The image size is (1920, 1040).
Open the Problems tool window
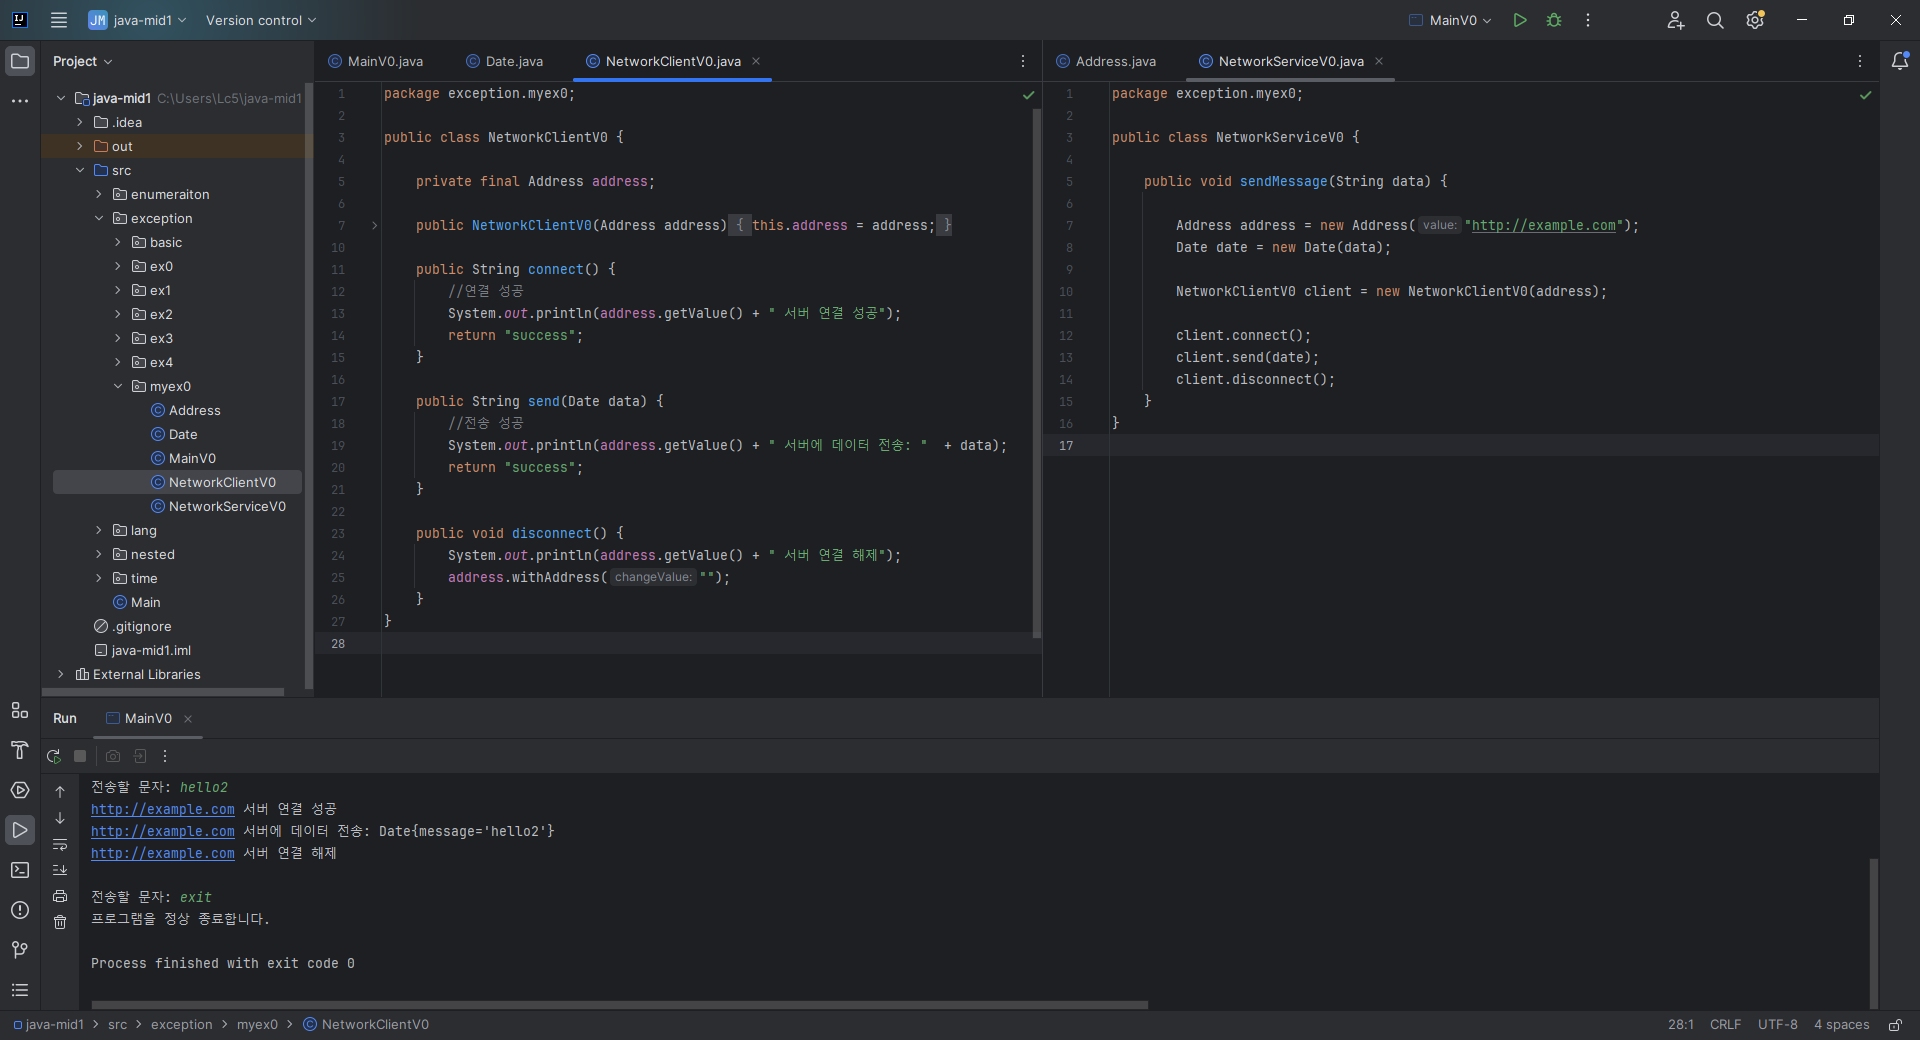[20, 910]
